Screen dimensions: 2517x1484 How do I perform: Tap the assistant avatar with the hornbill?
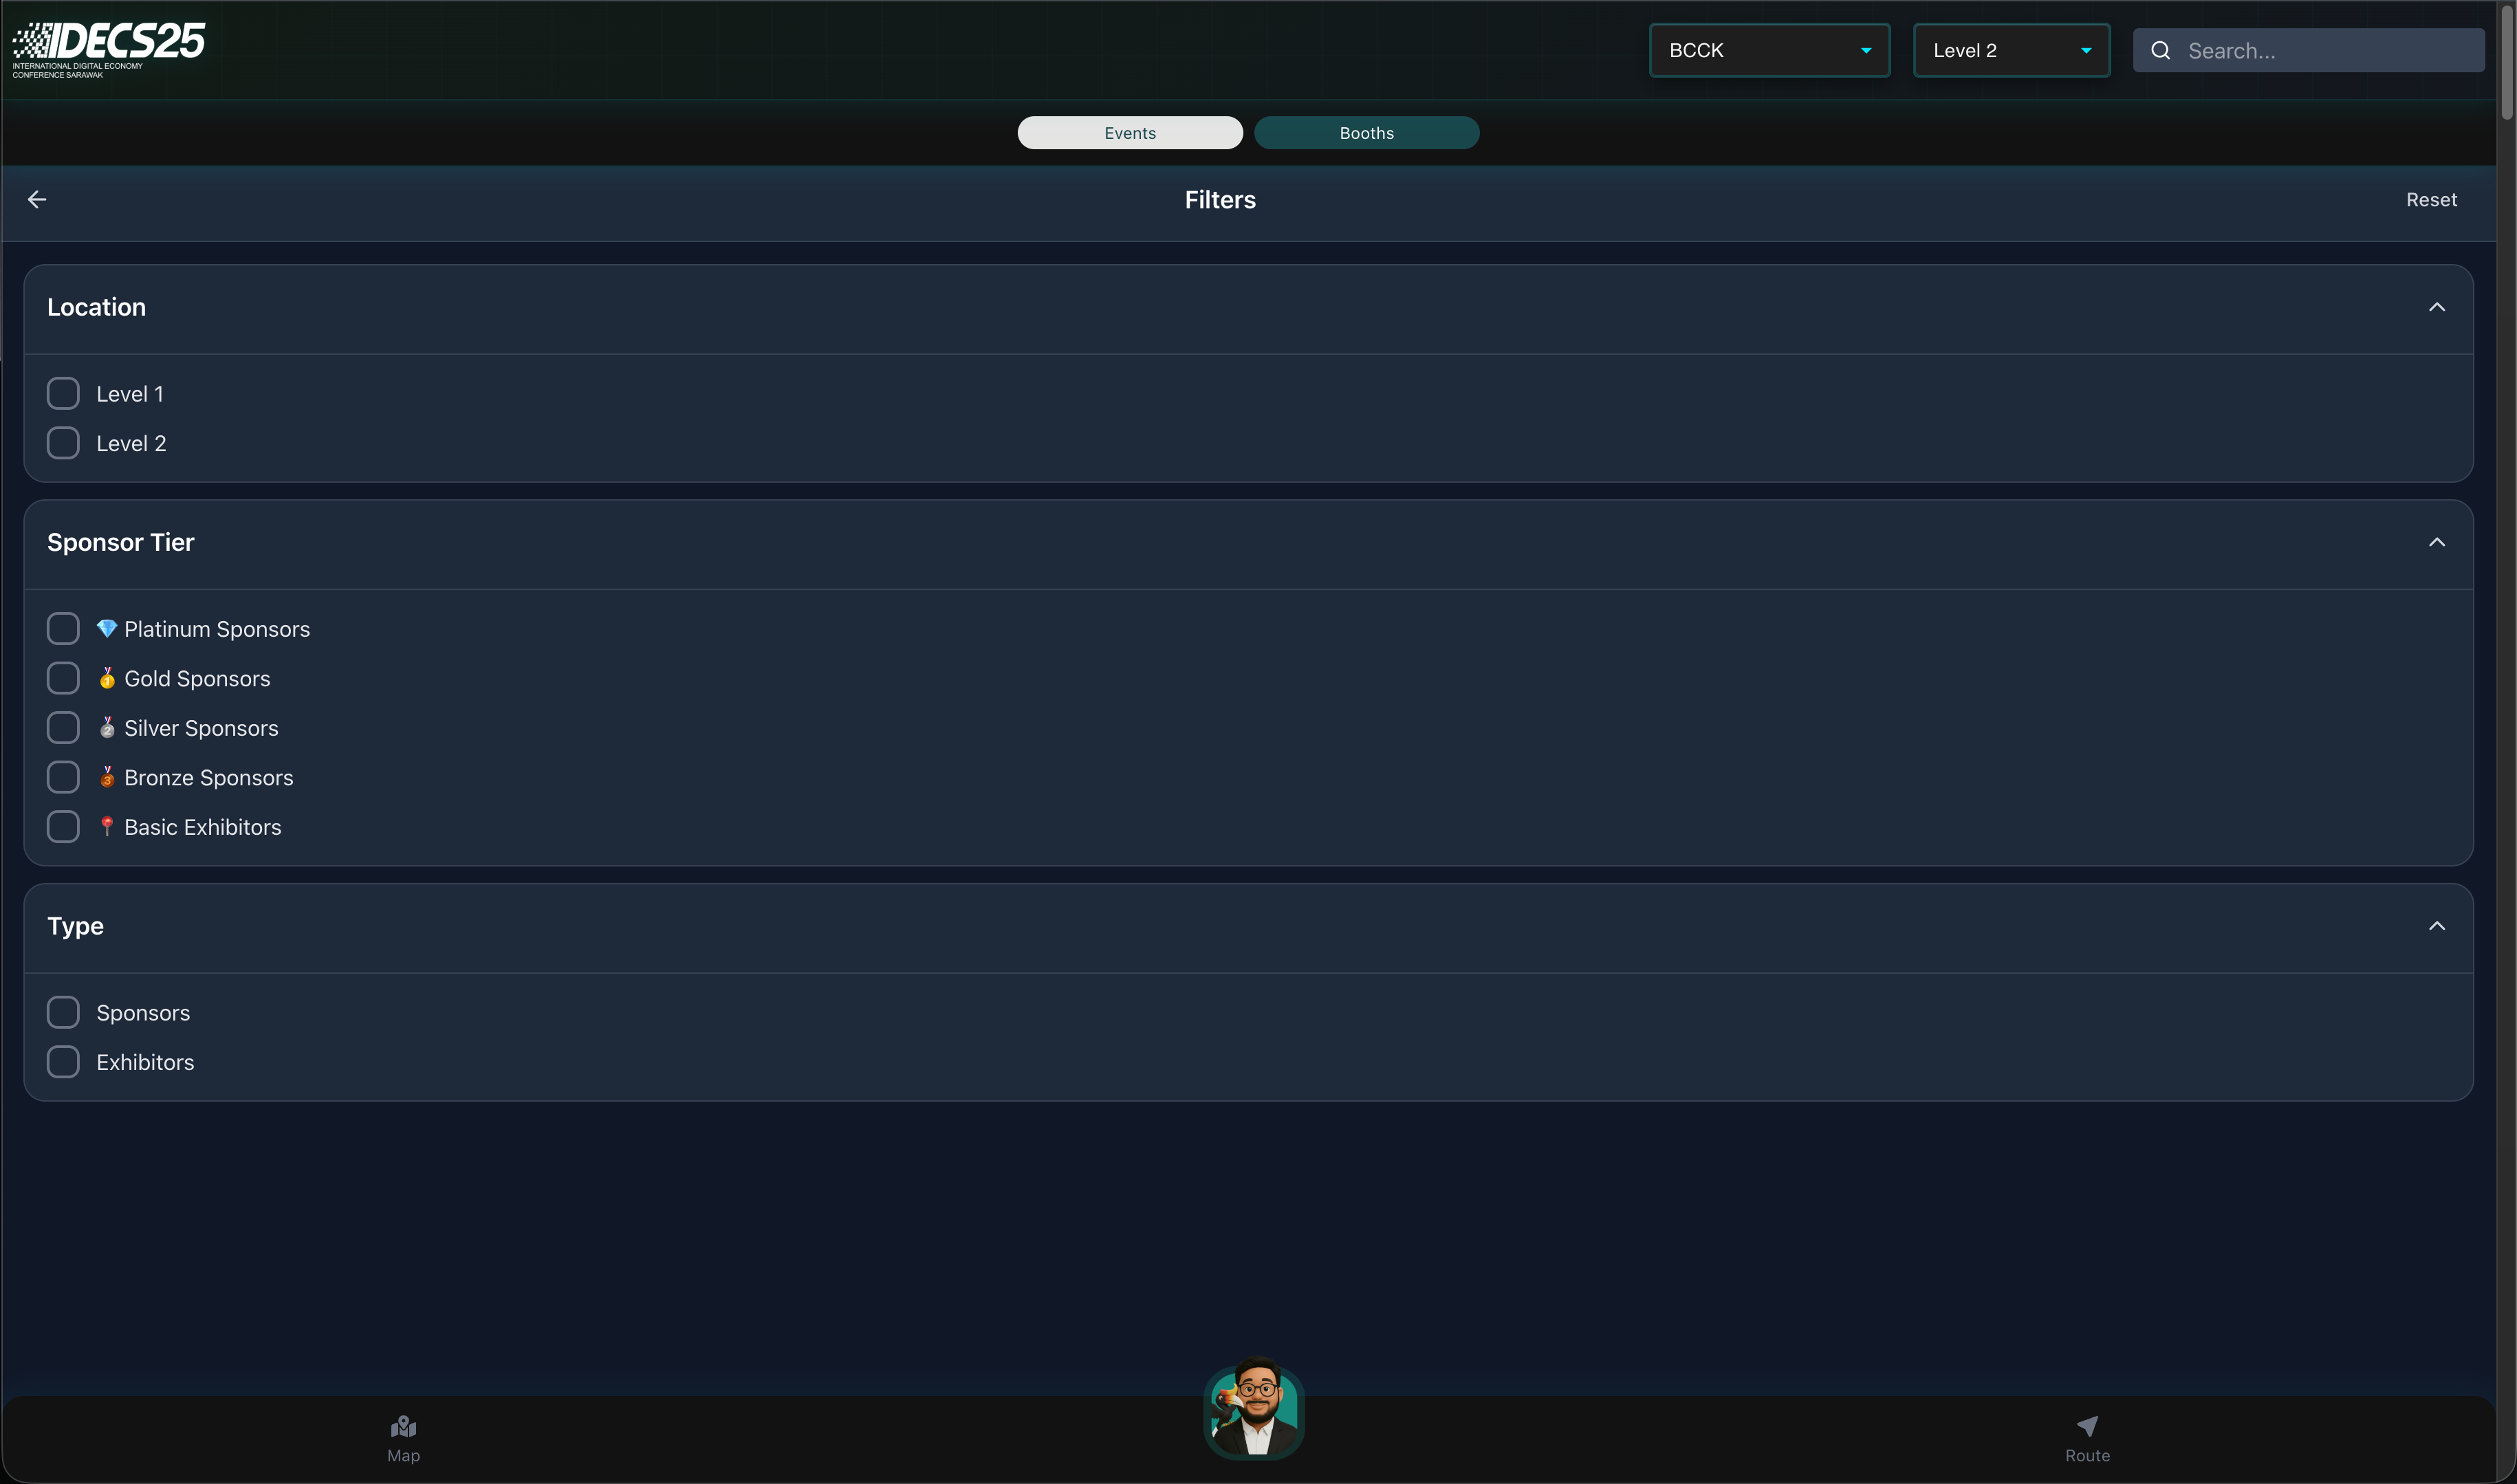pyautogui.click(x=1254, y=1409)
